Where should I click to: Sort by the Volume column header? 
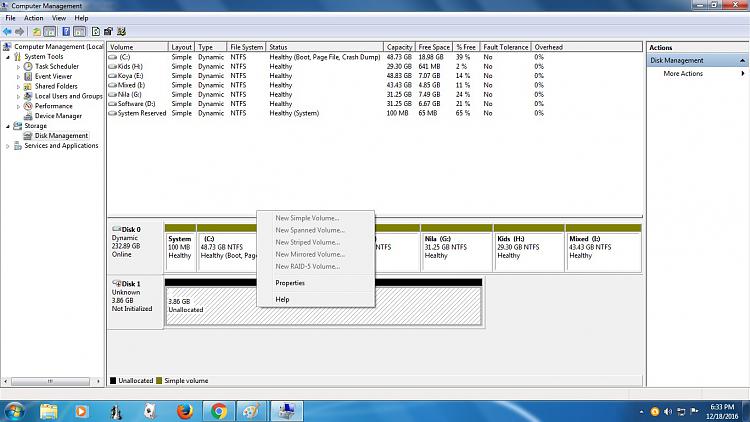pos(138,47)
